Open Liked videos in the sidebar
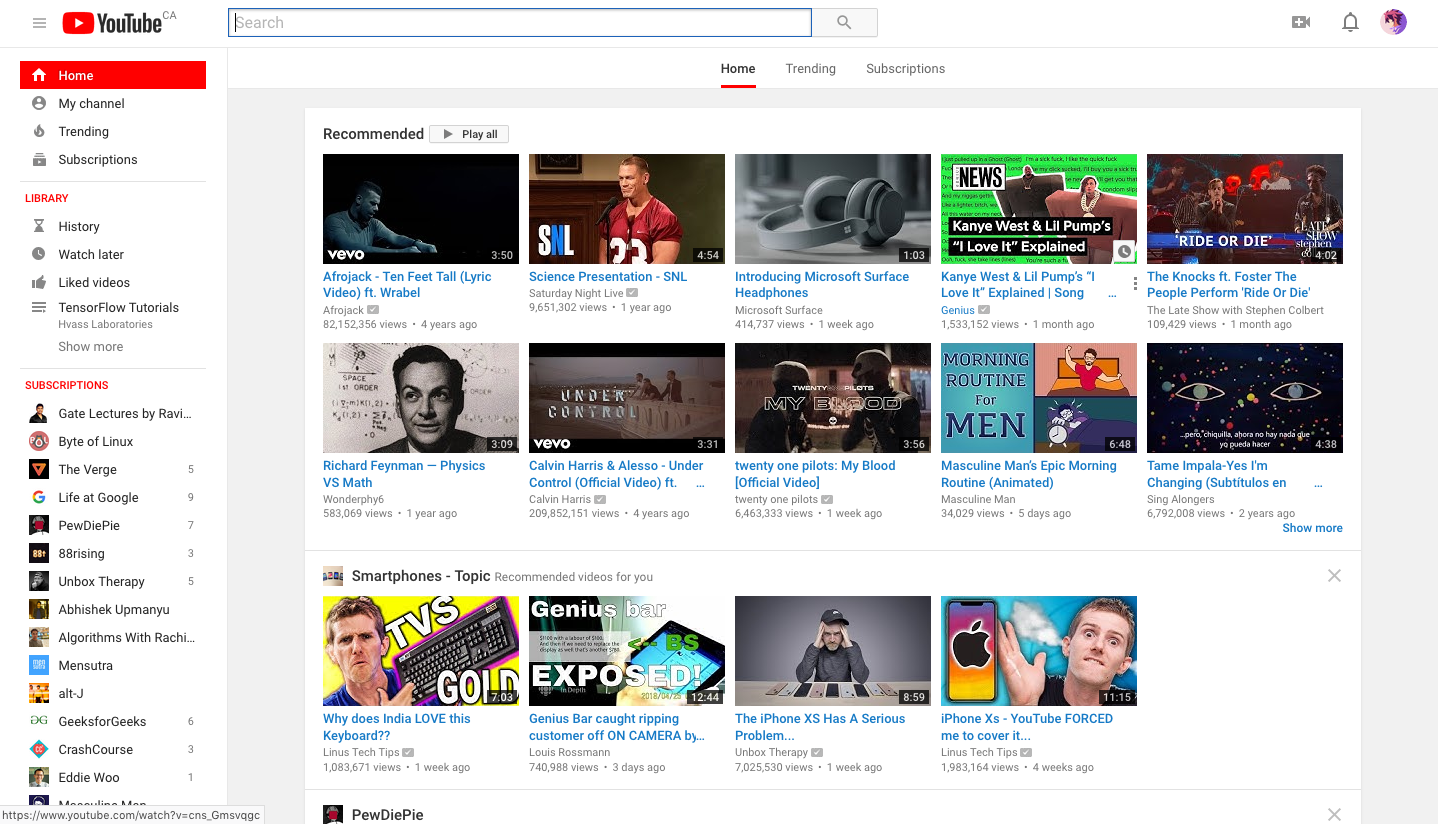 pyautogui.click(x=94, y=283)
